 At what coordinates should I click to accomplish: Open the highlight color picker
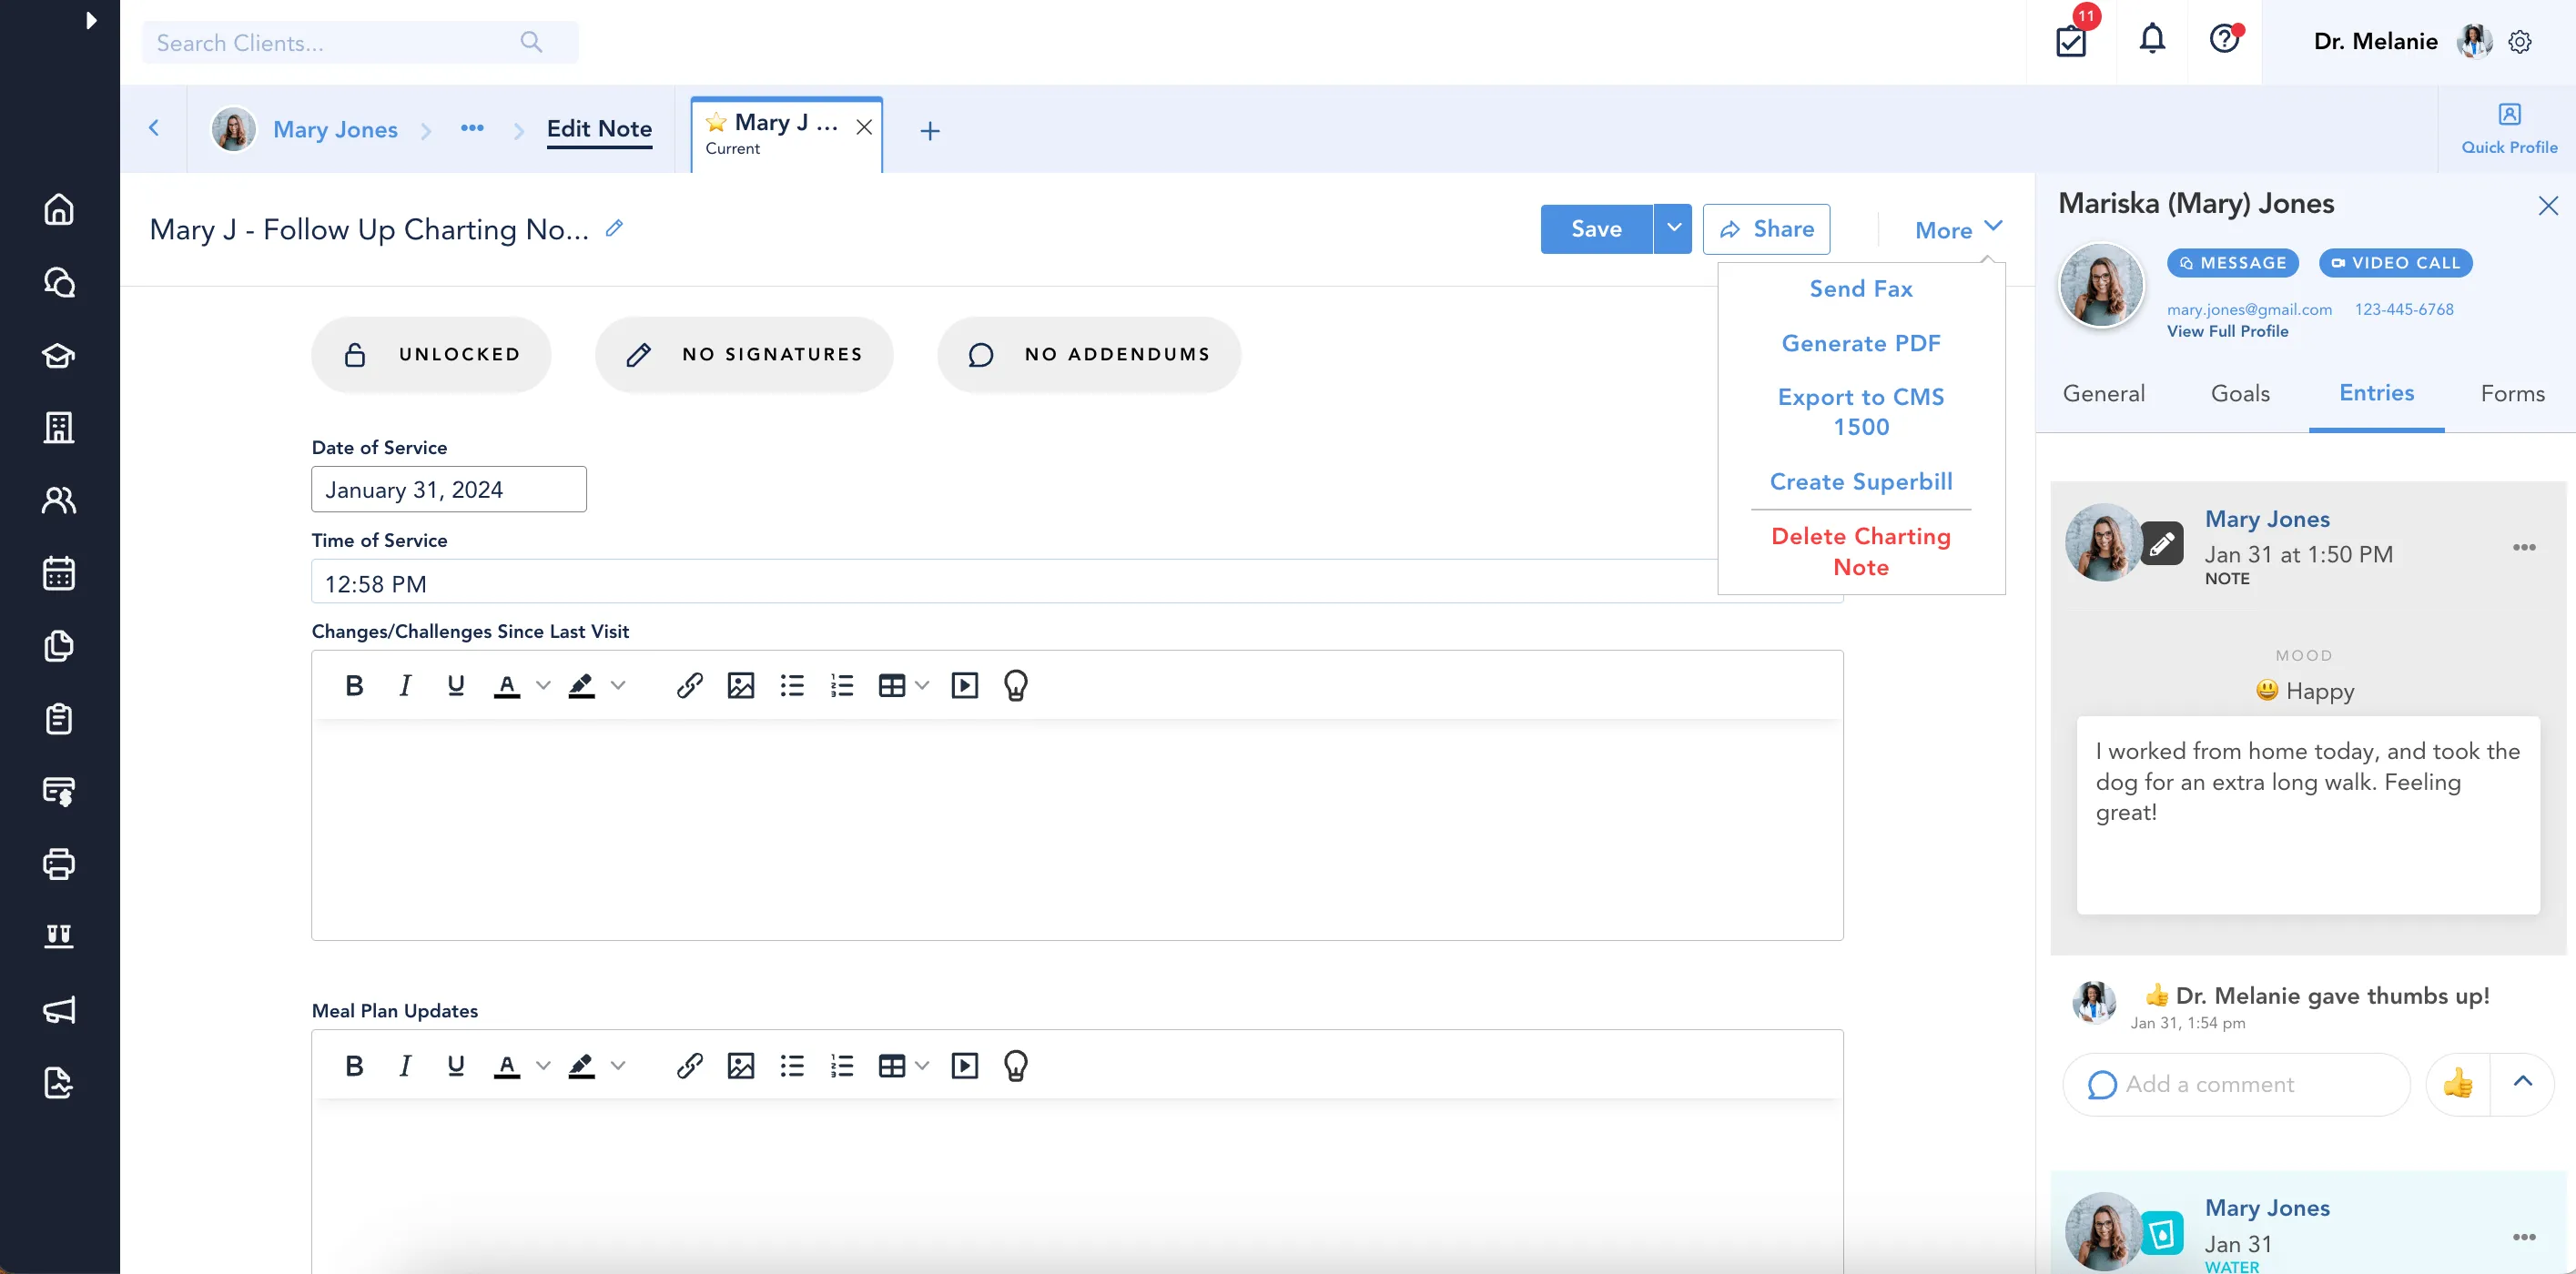[x=620, y=686]
